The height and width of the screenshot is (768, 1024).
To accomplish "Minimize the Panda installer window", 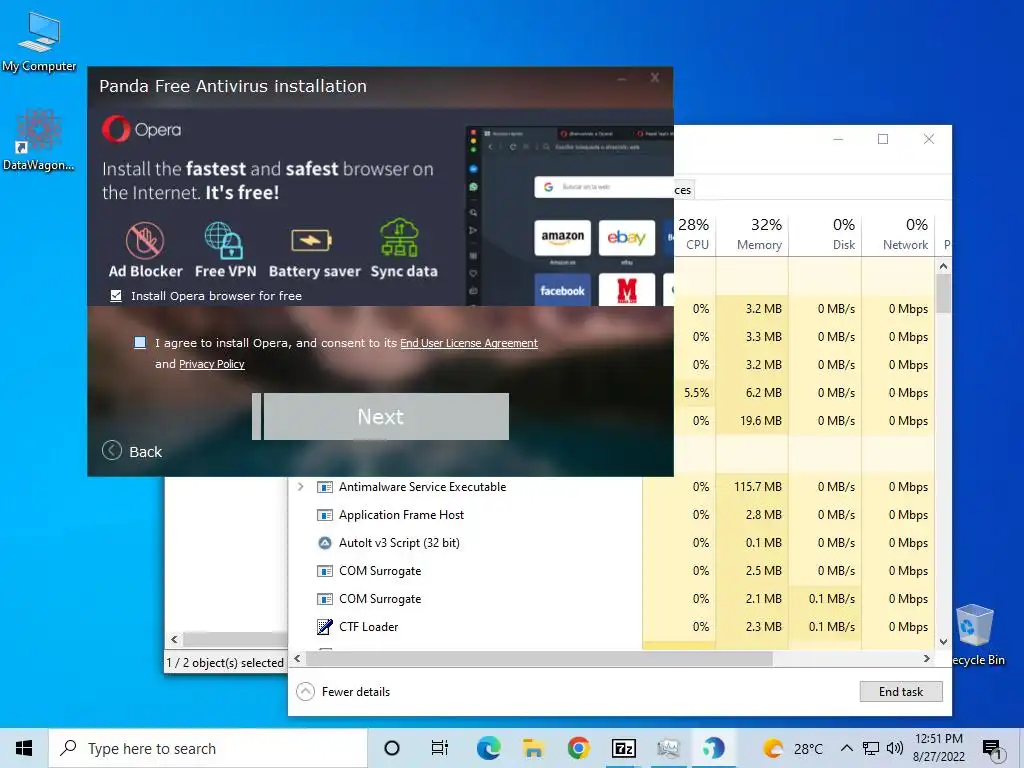I will 622,78.
